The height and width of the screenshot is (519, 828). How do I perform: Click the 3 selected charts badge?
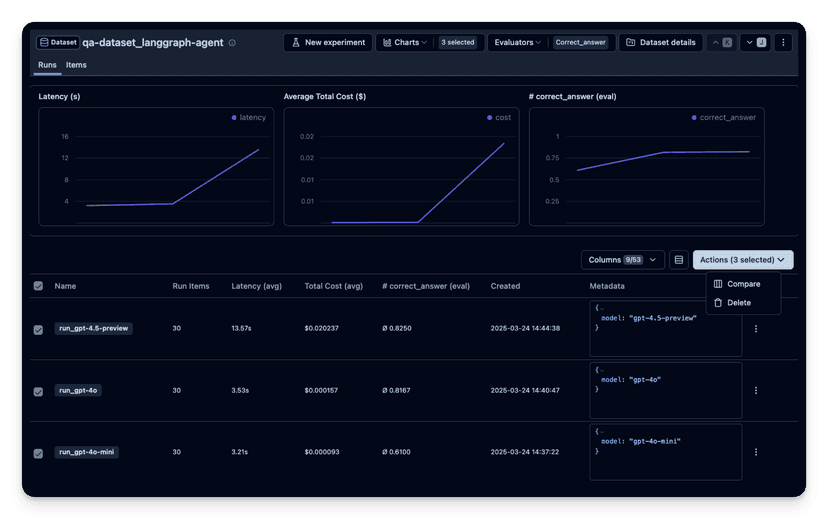457,42
